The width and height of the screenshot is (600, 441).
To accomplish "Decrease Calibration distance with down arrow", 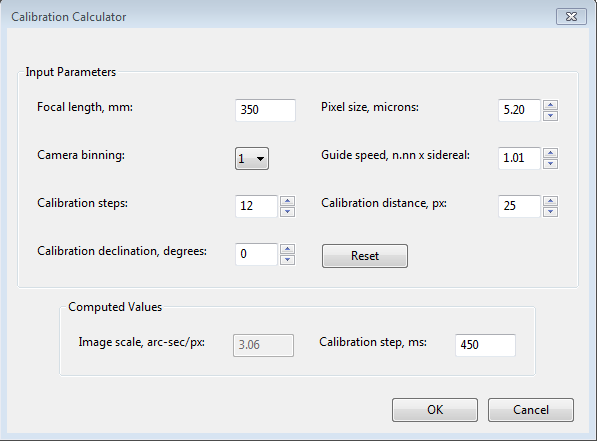I will 550,212.
